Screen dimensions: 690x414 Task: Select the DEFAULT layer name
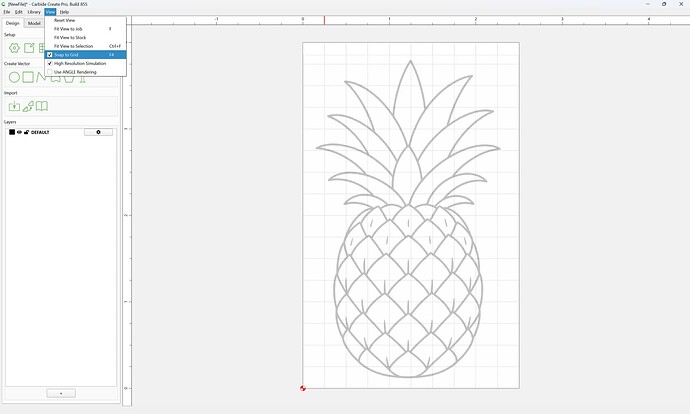click(x=40, y=132)
